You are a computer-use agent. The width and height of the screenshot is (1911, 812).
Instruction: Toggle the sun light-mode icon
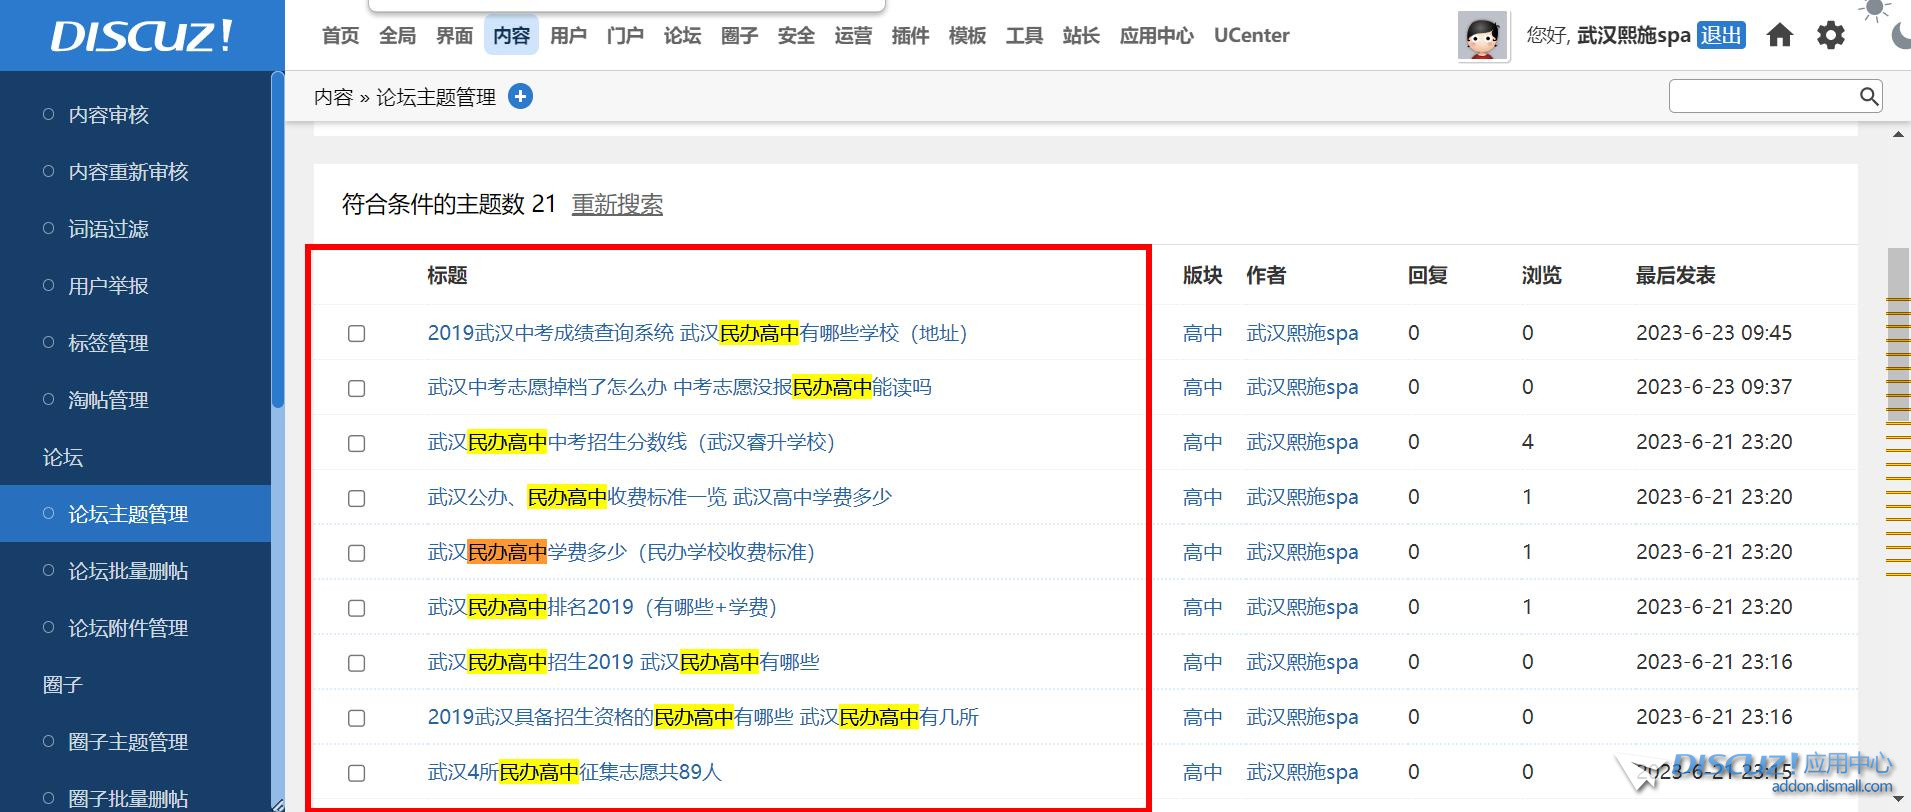click(1874, 10)
